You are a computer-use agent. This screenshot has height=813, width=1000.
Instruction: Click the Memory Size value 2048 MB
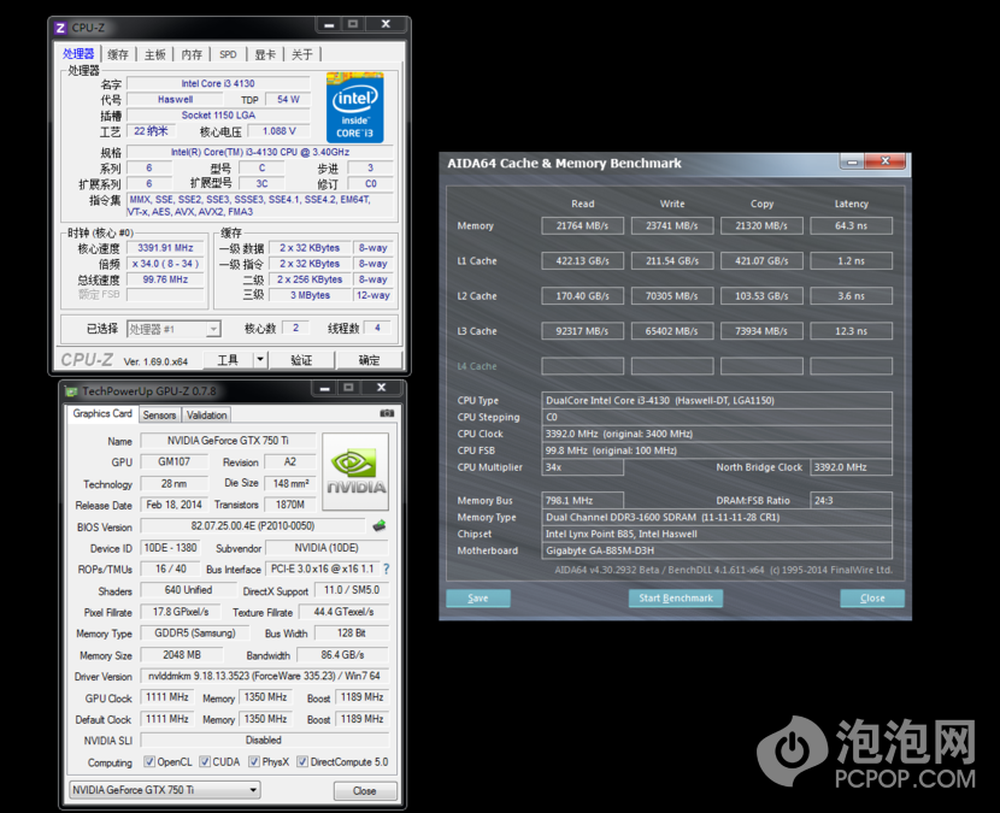tap(182, 655)
